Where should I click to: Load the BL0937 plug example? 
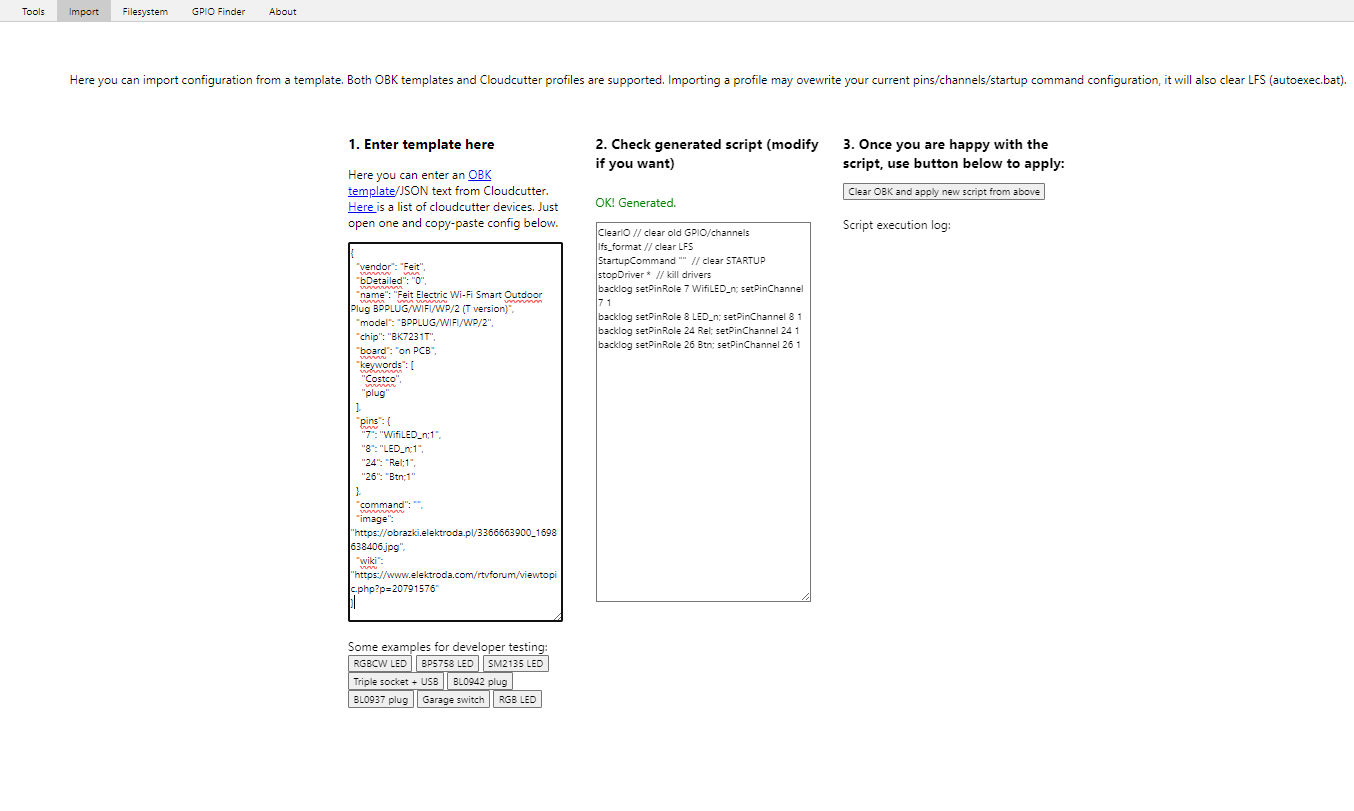click(x=381, y=700)
